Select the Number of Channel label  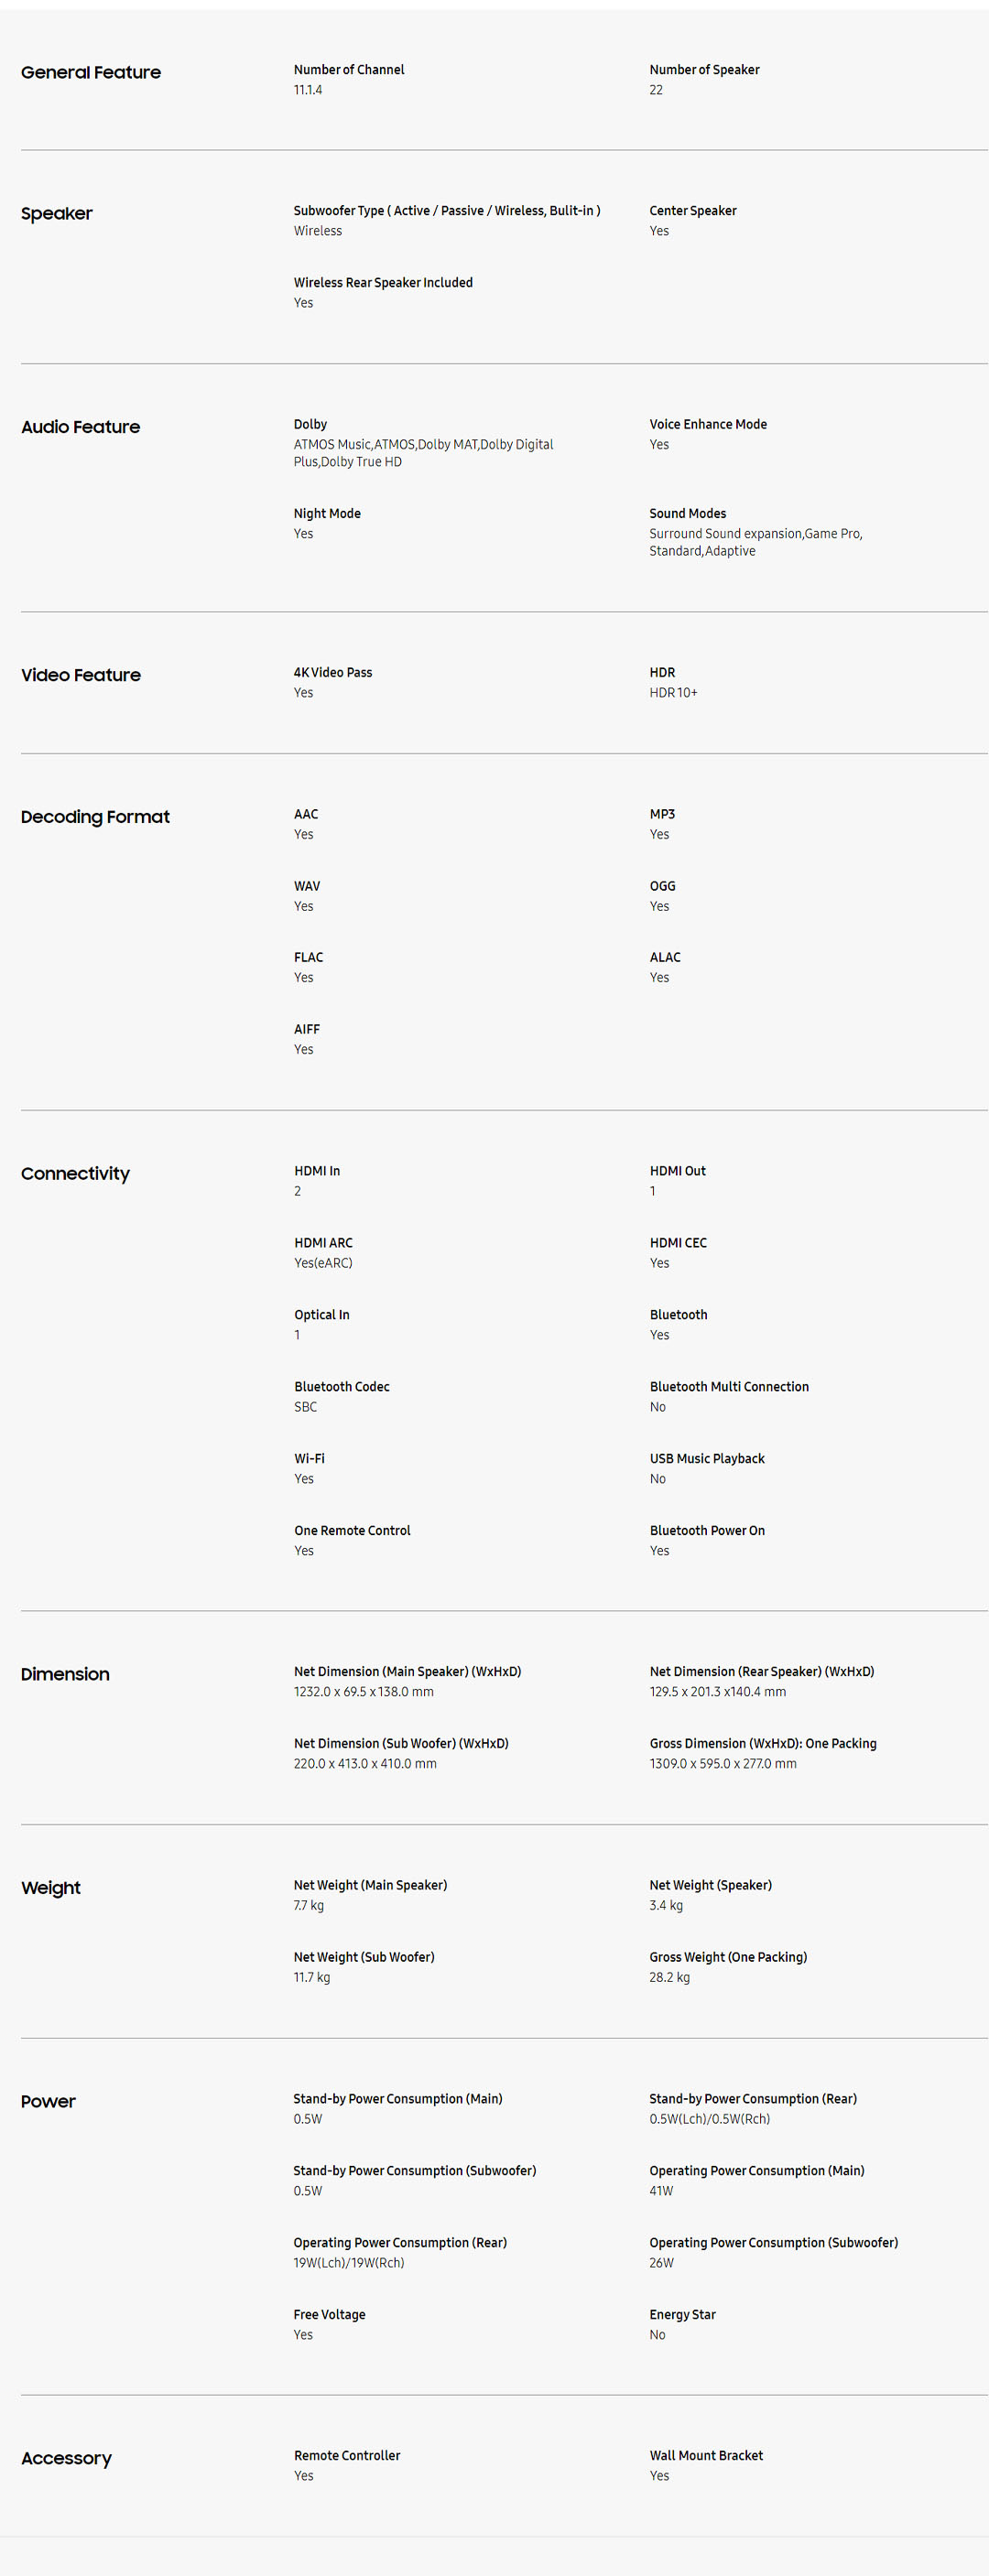point(349,70)
